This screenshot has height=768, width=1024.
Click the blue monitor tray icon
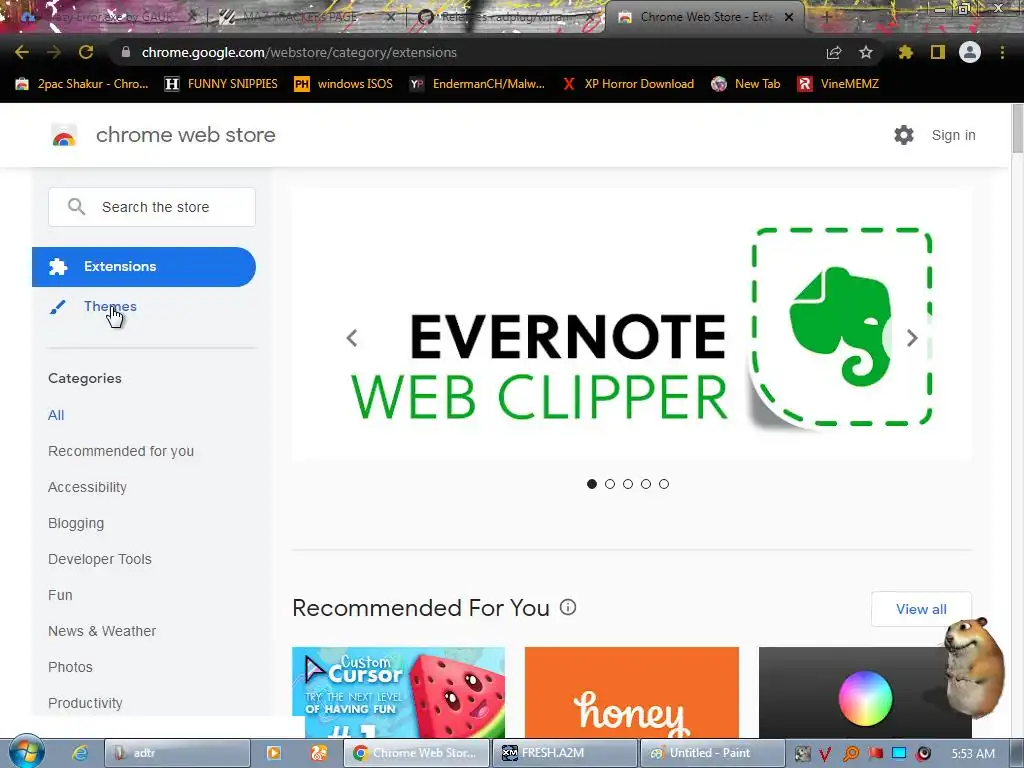[x=899, y=754]
